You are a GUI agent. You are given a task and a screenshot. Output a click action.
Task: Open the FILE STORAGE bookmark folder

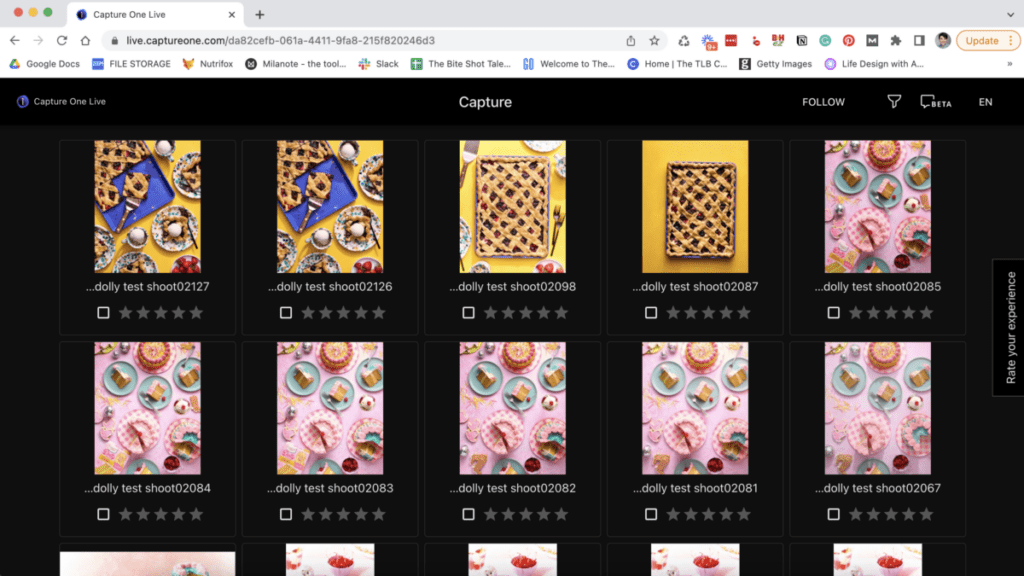131,64
